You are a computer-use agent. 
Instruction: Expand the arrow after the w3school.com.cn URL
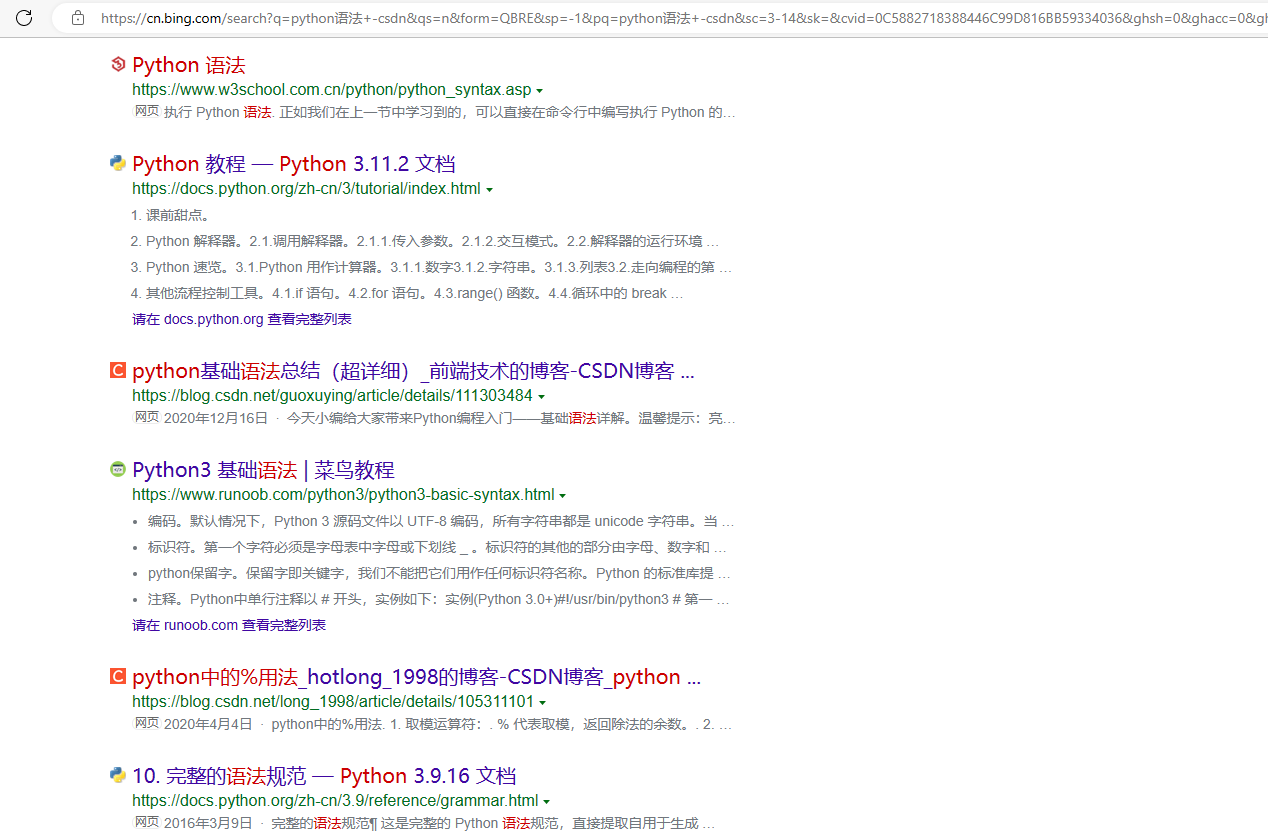[540, 91]
